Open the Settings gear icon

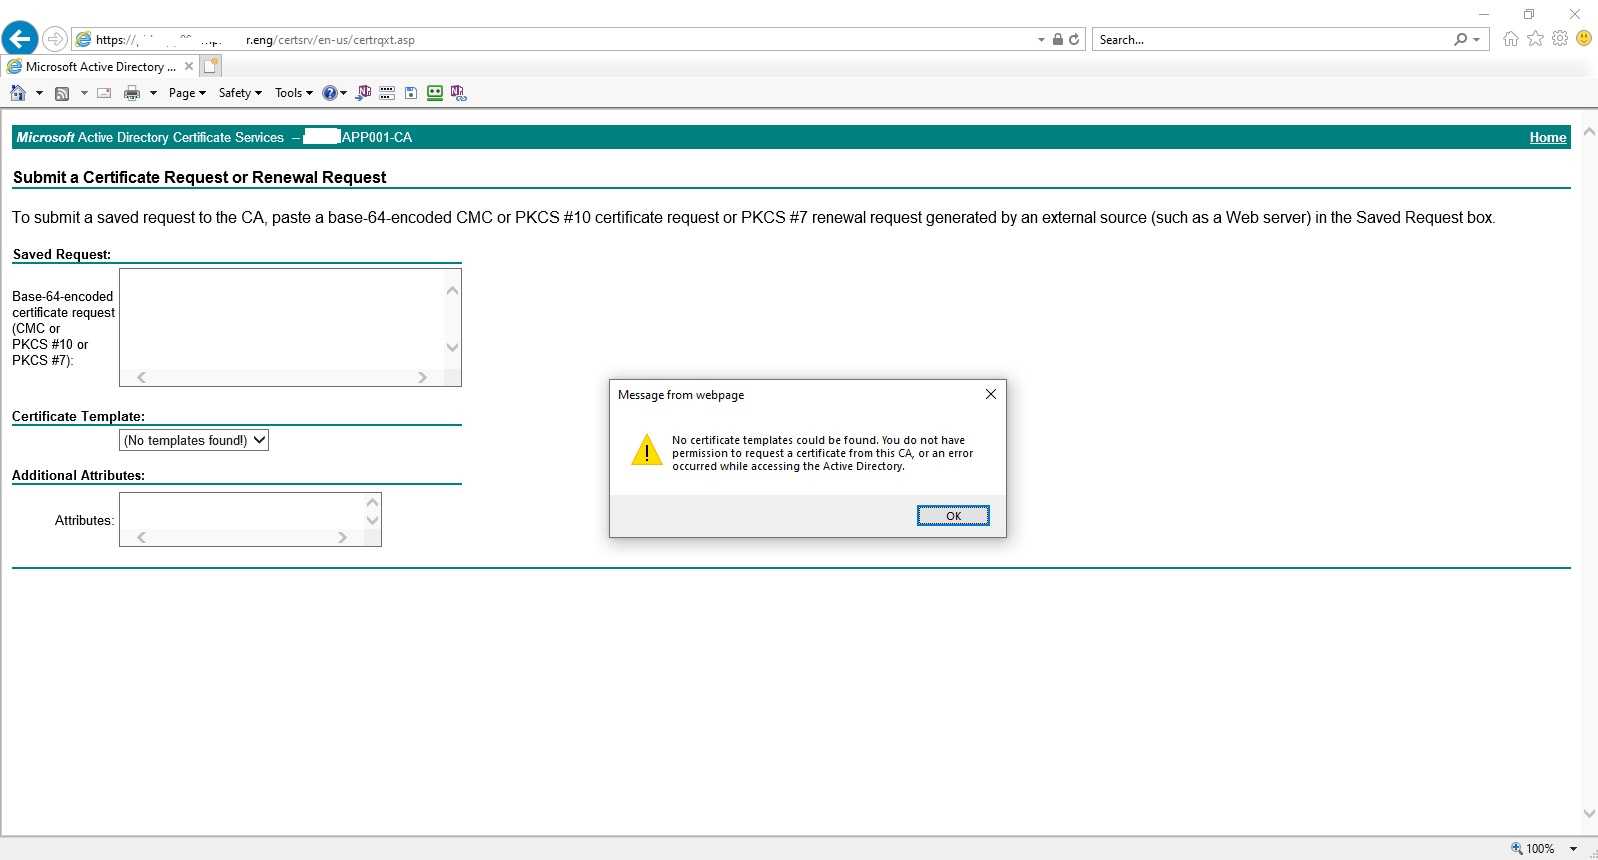pyautogui.click(x=1560, y=39)
